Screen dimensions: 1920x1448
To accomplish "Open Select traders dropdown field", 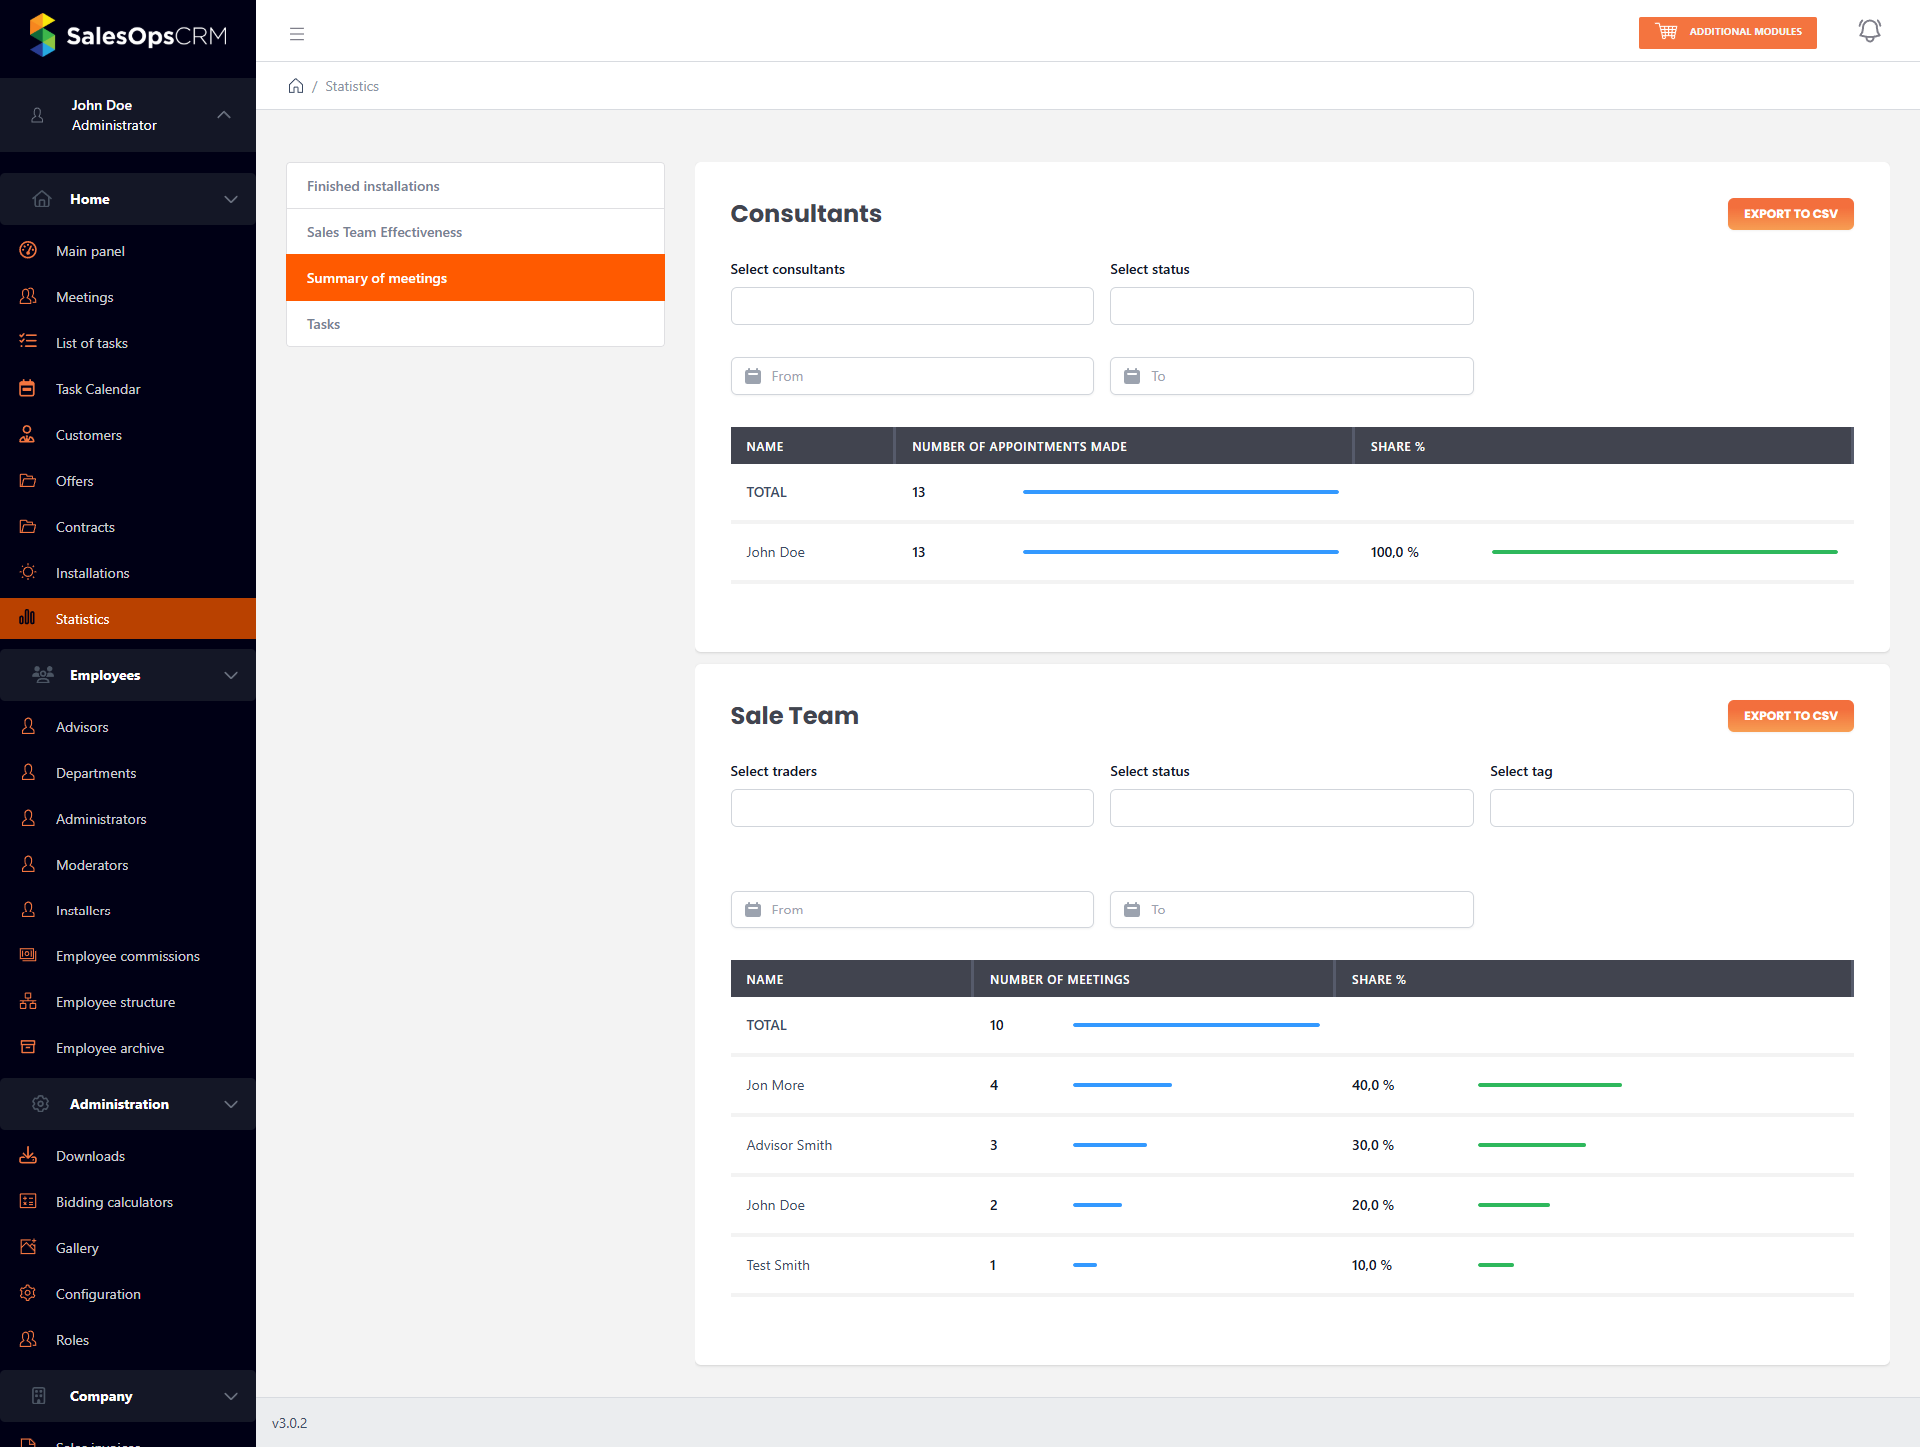I will 911,808.
